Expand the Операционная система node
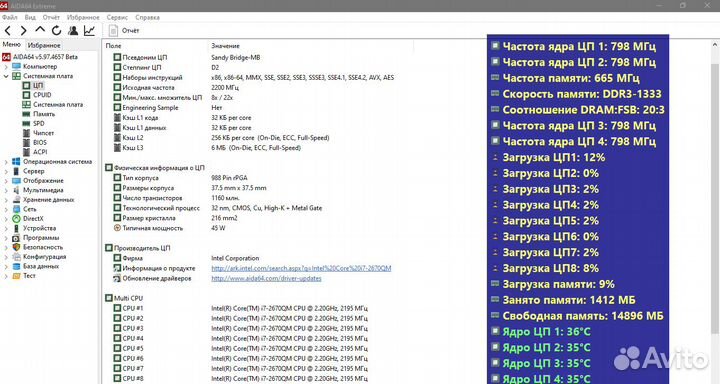 (x=6, y=162)
